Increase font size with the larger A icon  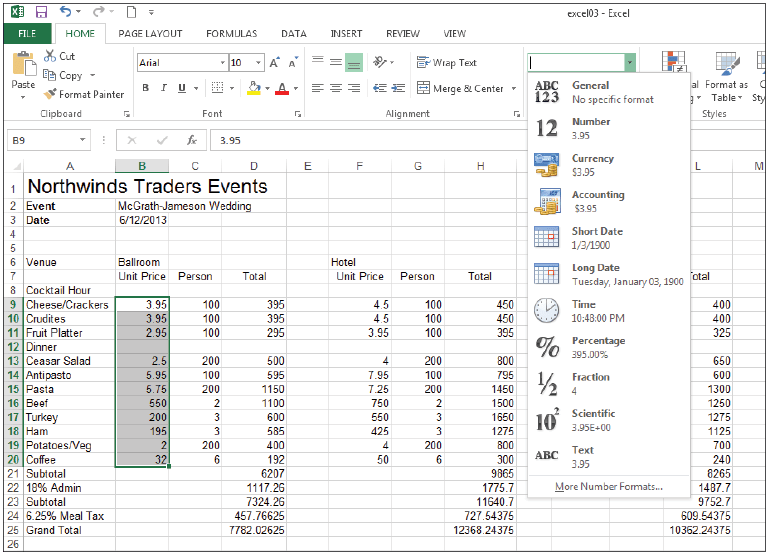(274, 62)
